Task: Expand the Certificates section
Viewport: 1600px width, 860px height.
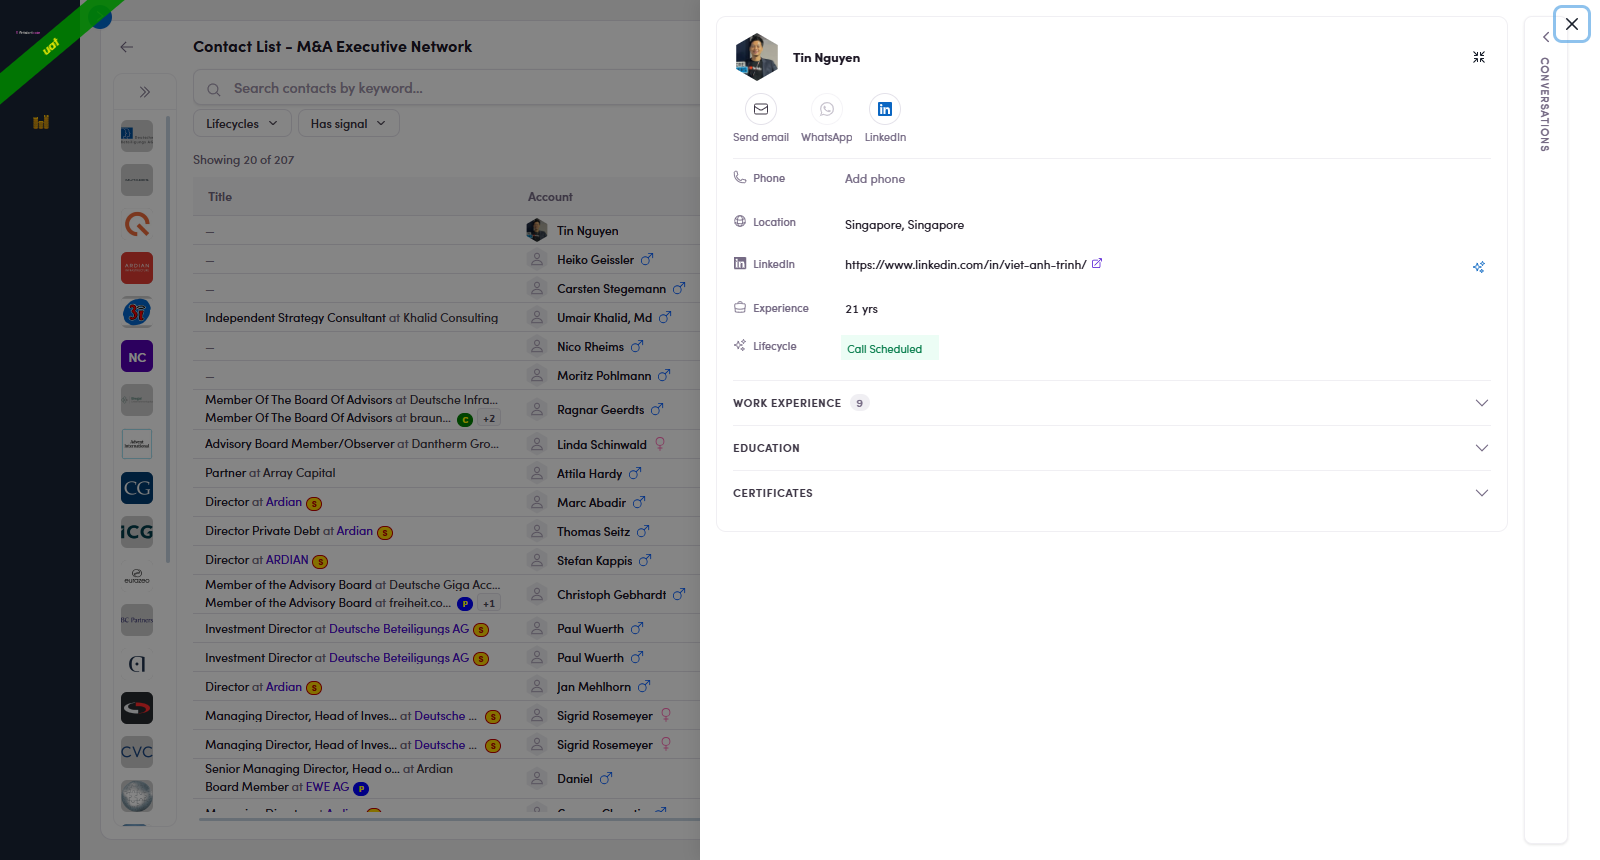Action: [x=1112, y=493]
